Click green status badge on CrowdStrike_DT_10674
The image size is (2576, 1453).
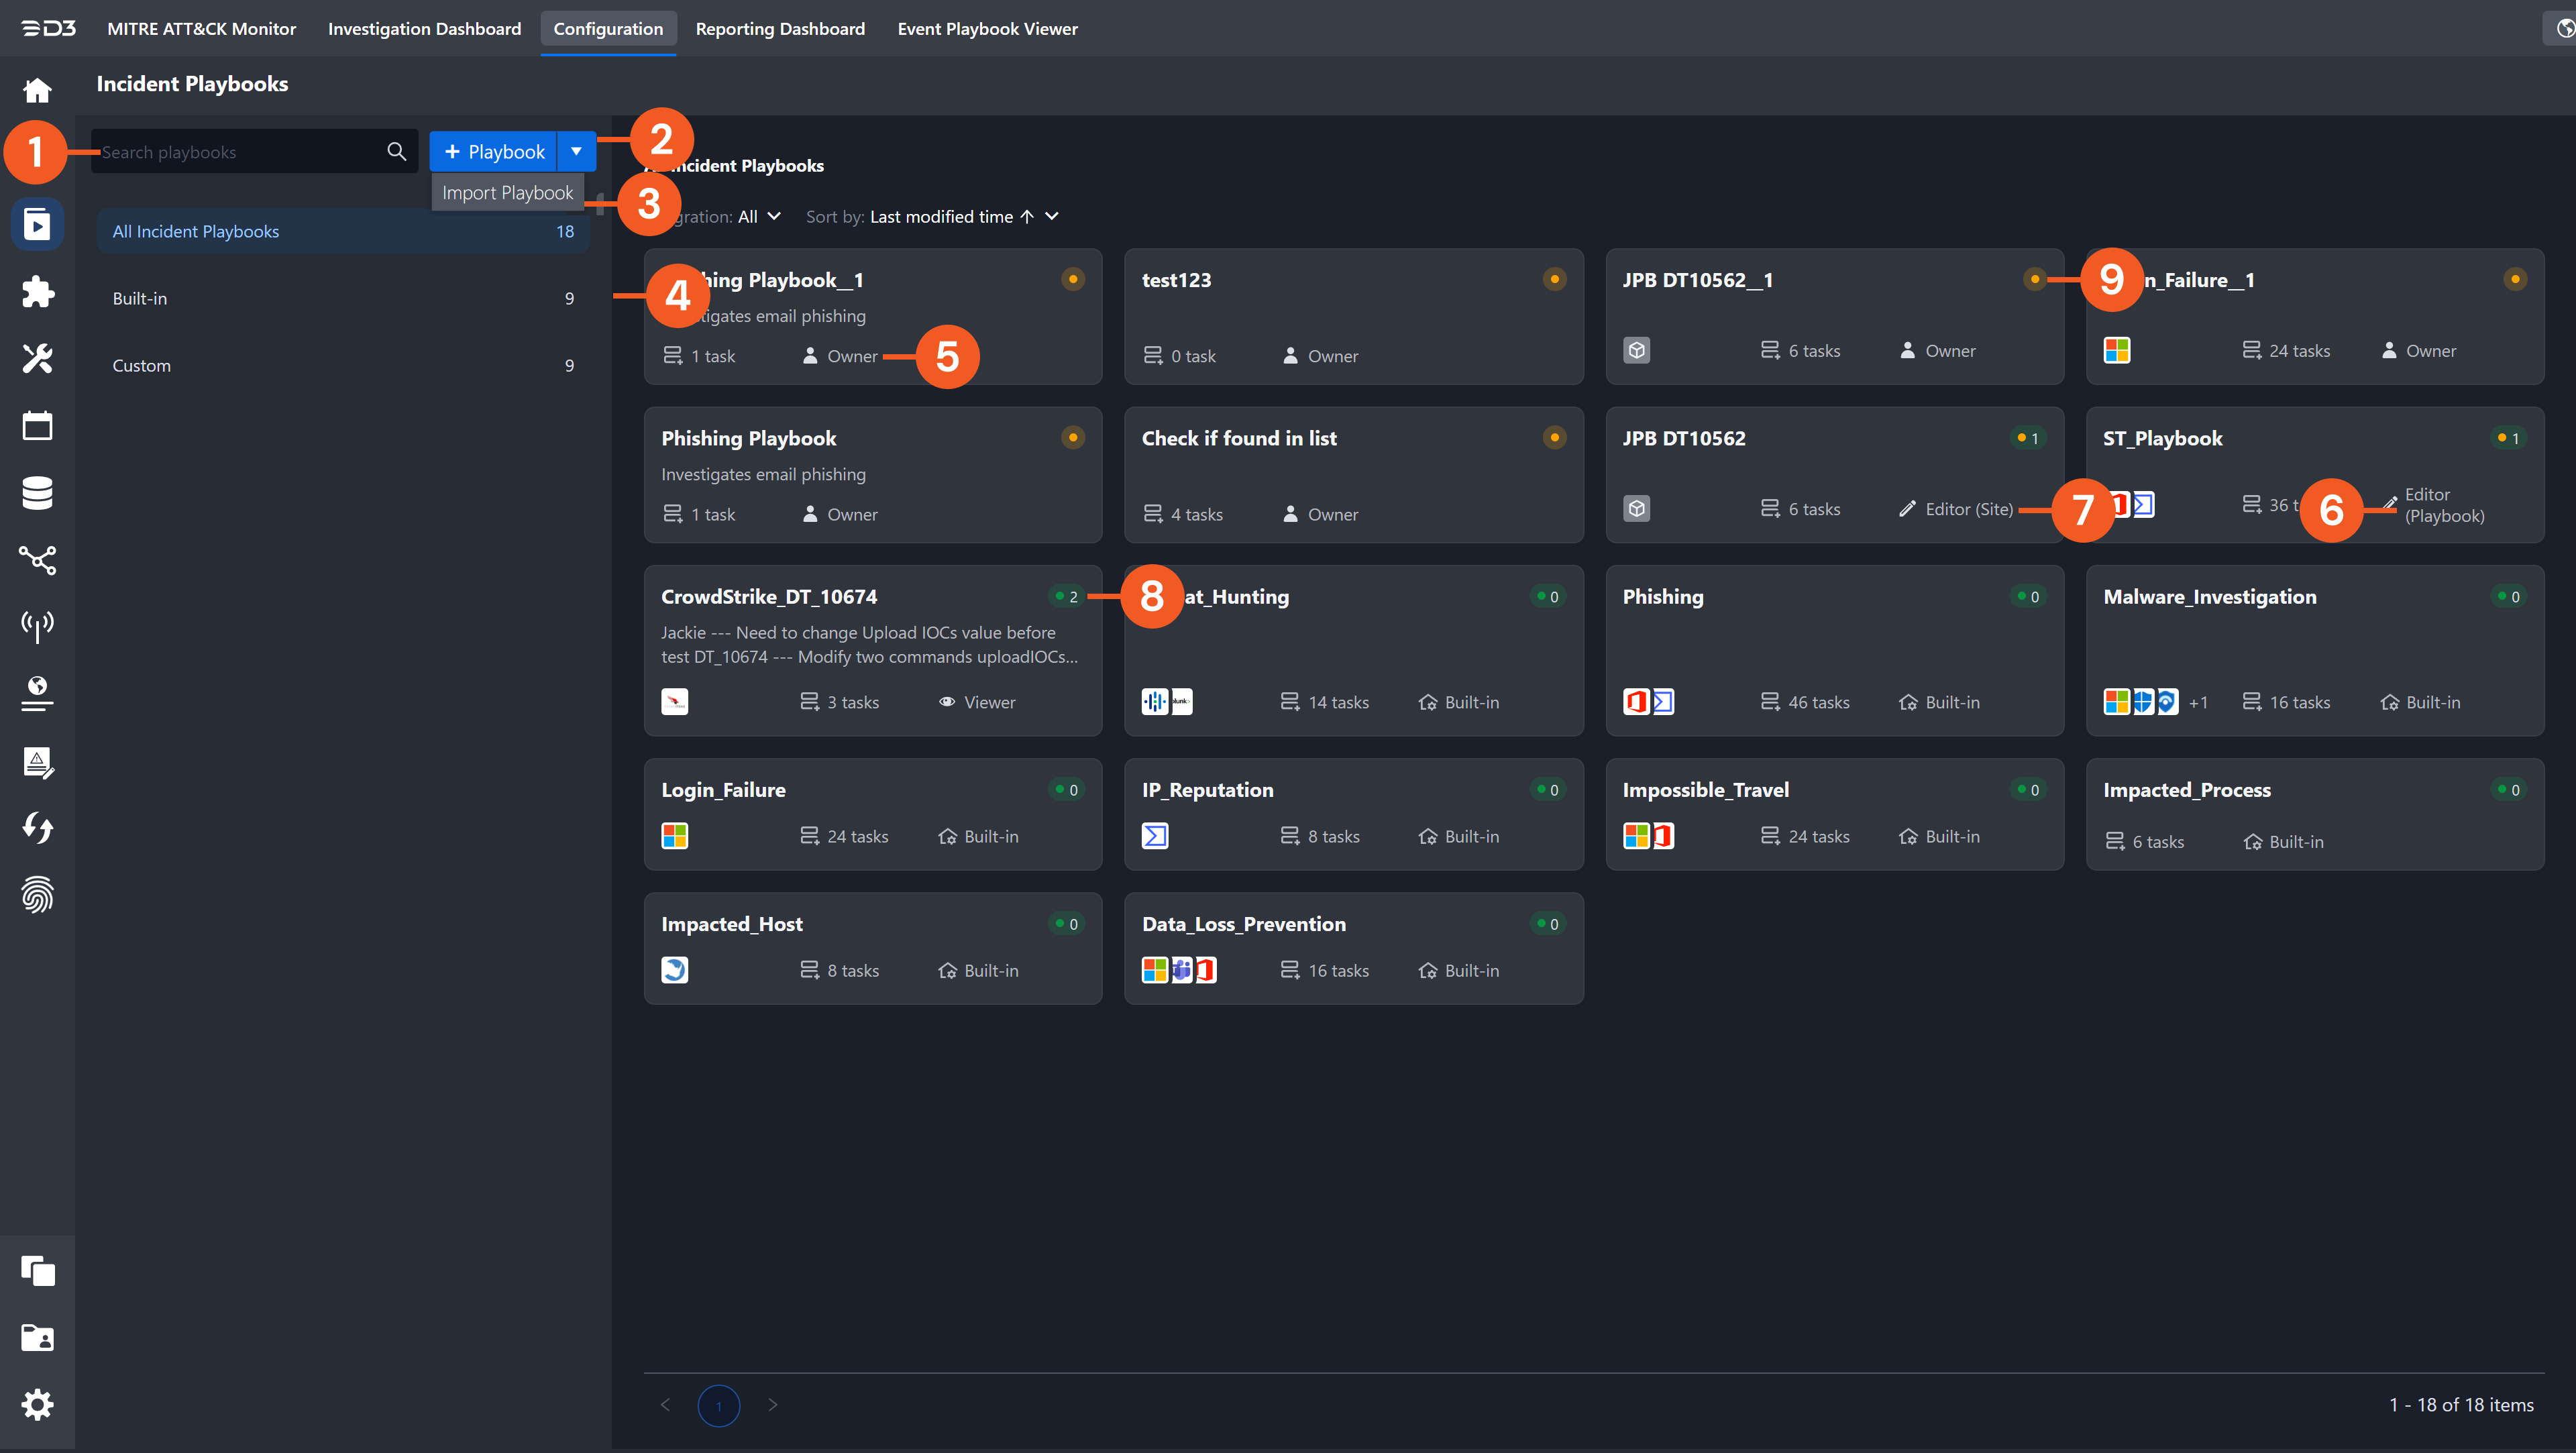click(1066, 597)
